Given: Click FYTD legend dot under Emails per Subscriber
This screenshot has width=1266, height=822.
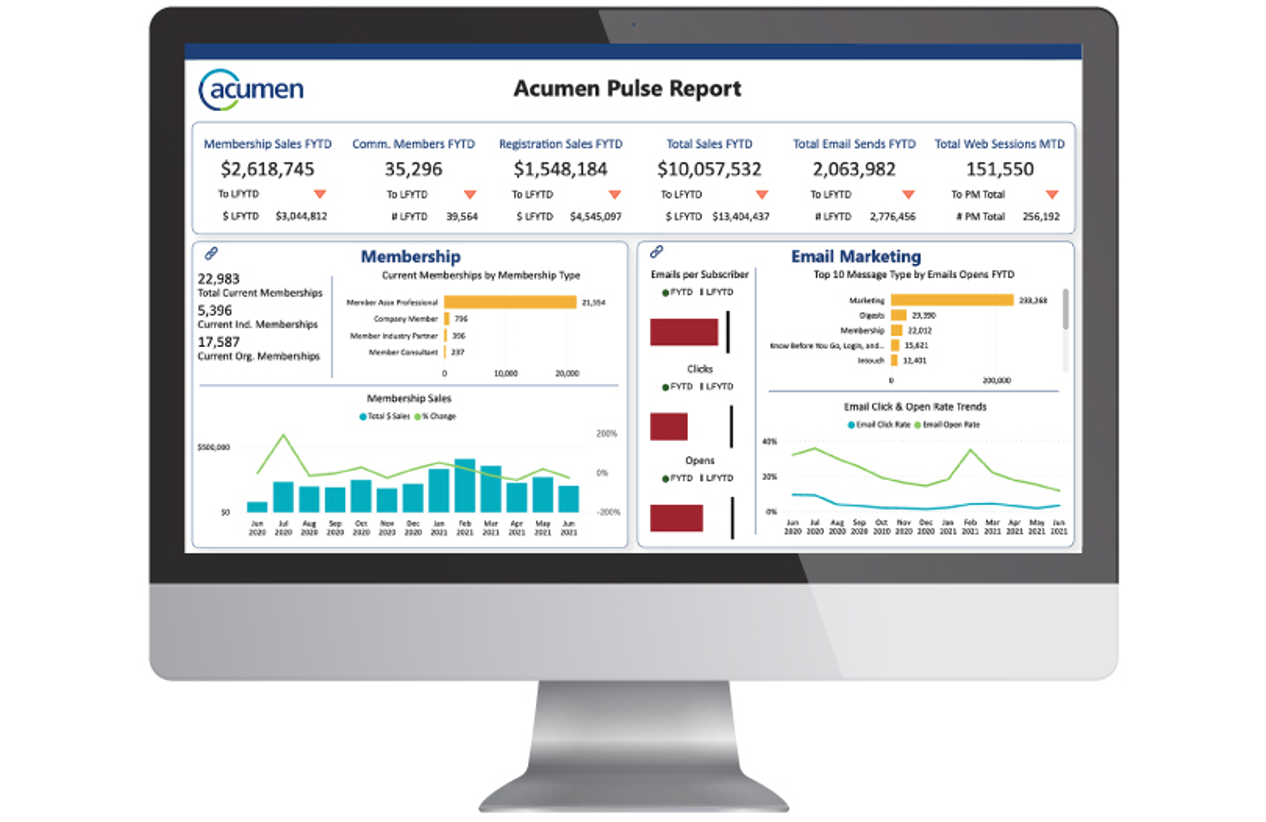Looking at the screenshot, I should coord(665,292).
